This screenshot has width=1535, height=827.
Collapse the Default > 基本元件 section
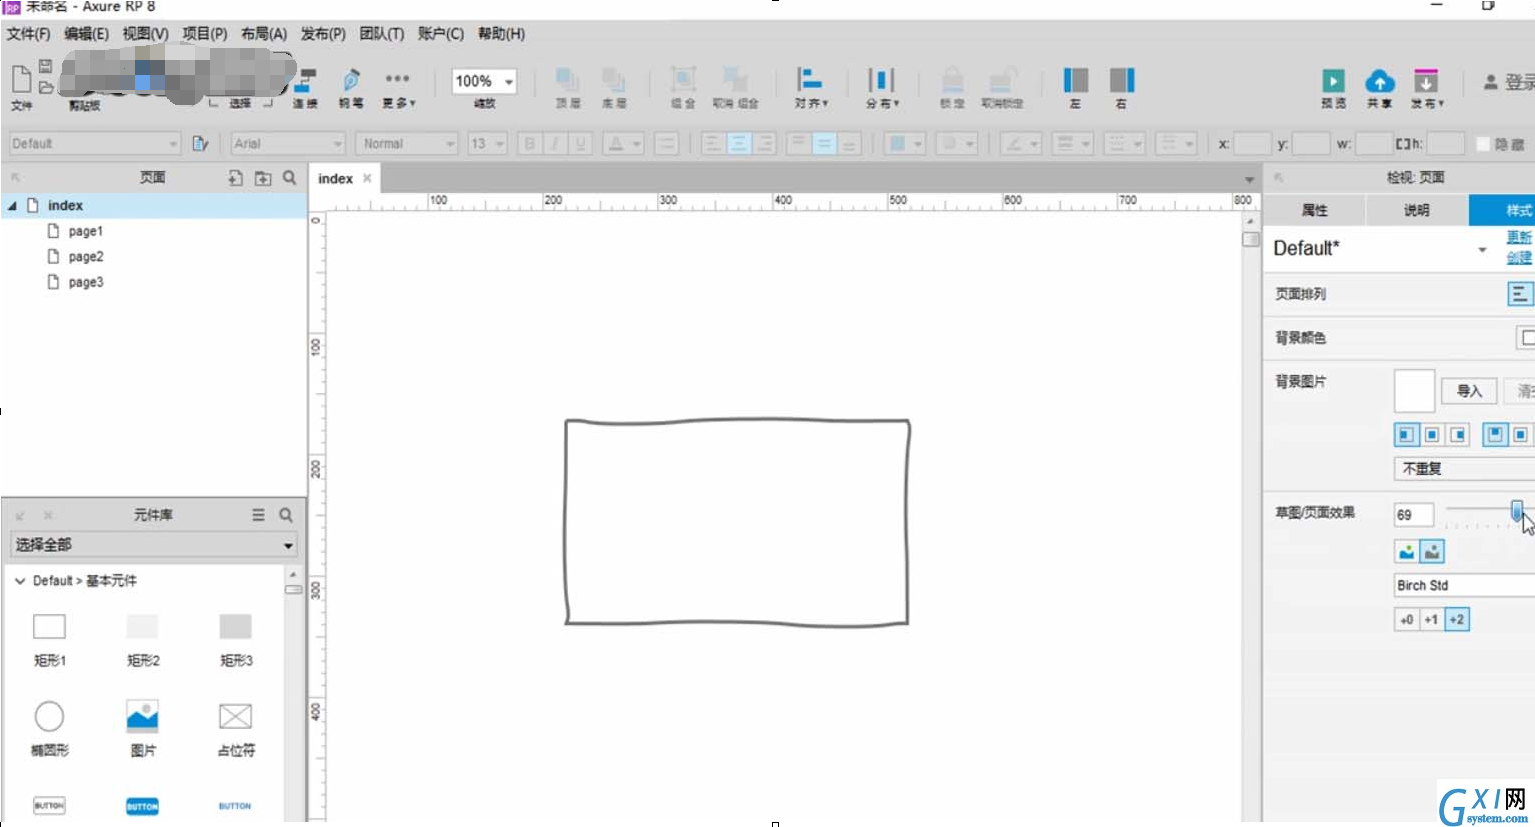(x=20, y=580)
